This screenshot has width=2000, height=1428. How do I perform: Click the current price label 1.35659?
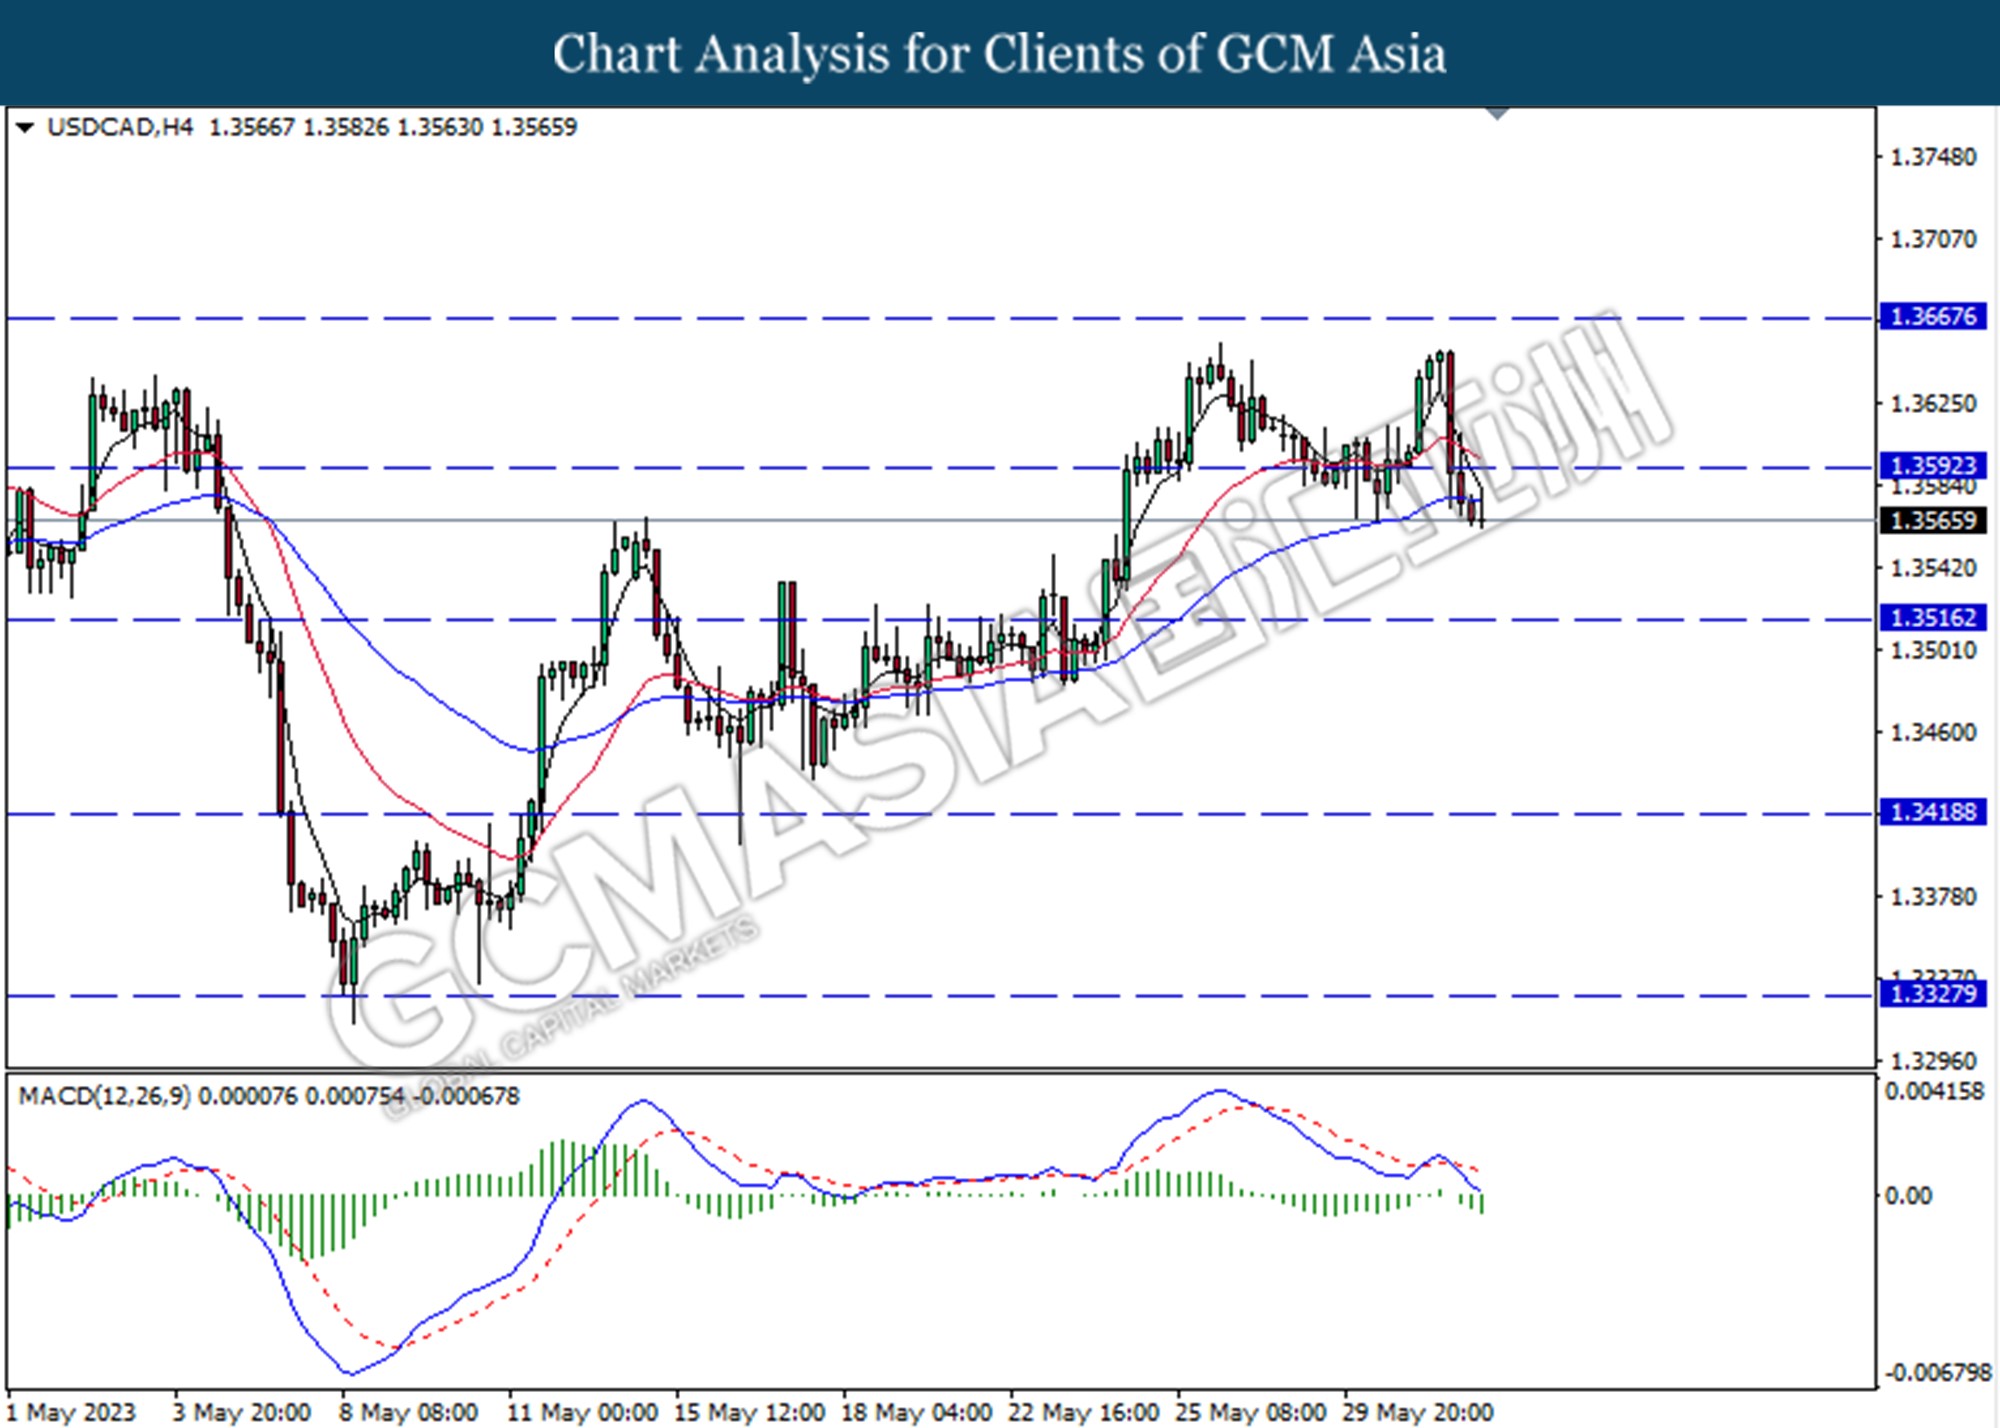(1933, 521)
